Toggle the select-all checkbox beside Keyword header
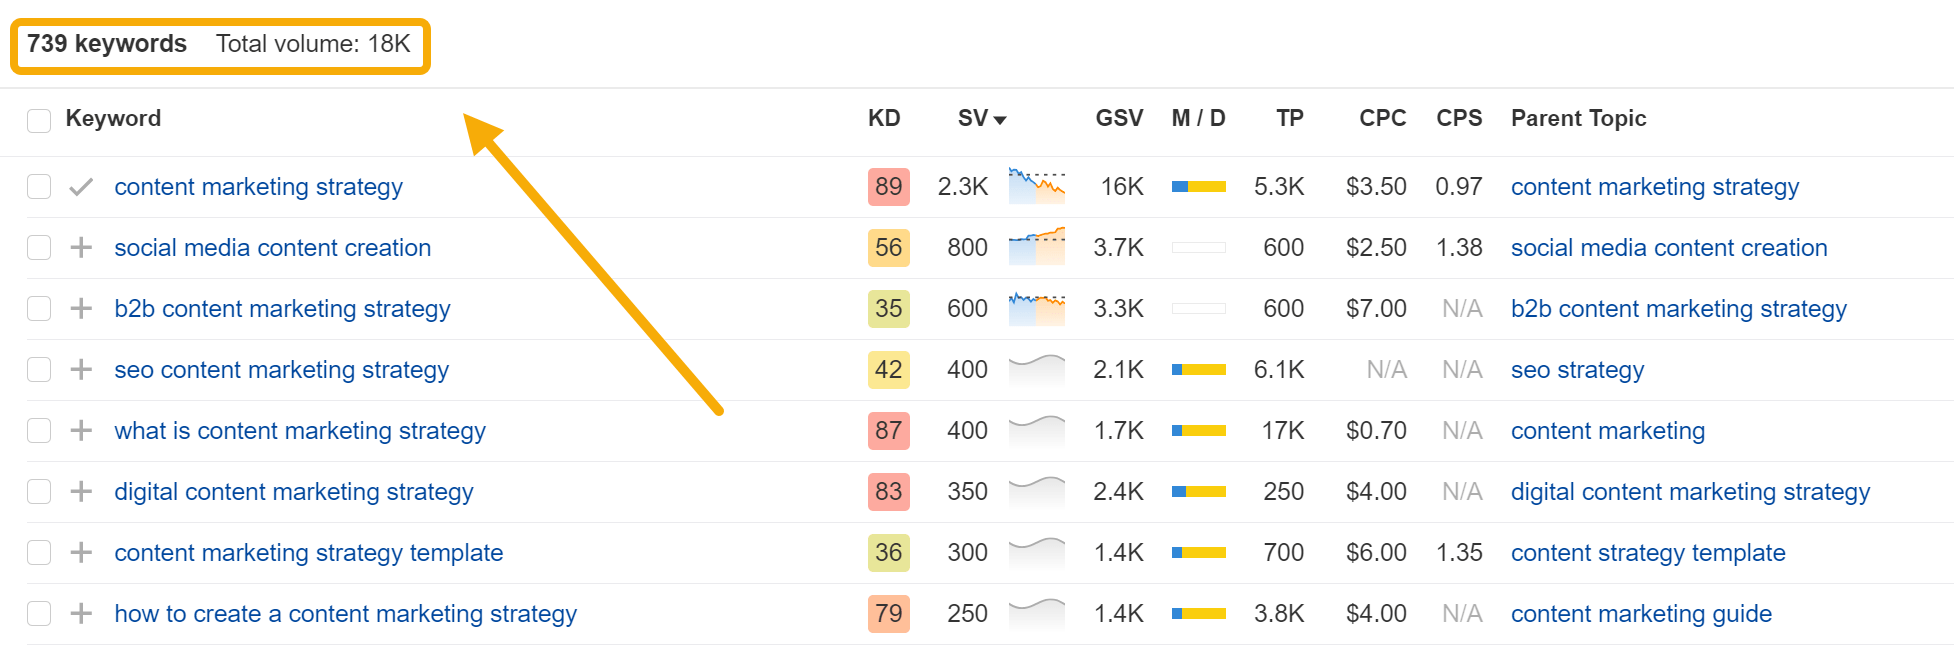Viewport: 1954px width, 647px height. (39, 121)
